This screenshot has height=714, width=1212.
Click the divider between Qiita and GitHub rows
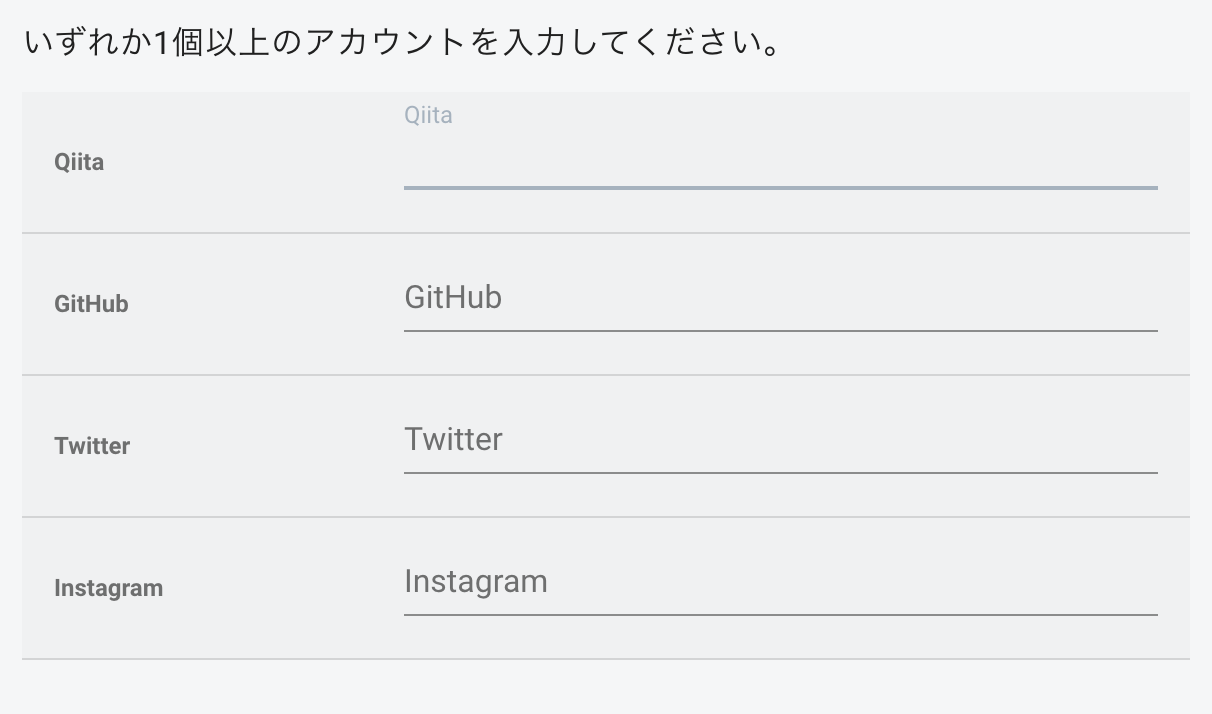pos(606,233)
